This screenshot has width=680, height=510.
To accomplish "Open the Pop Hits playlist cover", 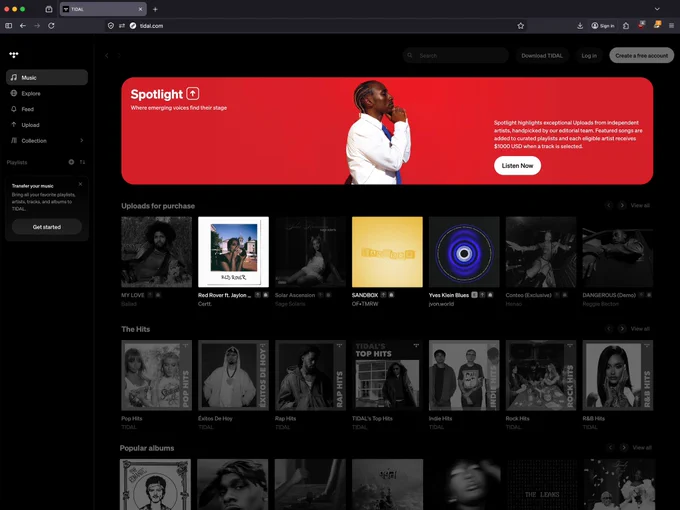I will pyautogui.click(x=157, y=375).
